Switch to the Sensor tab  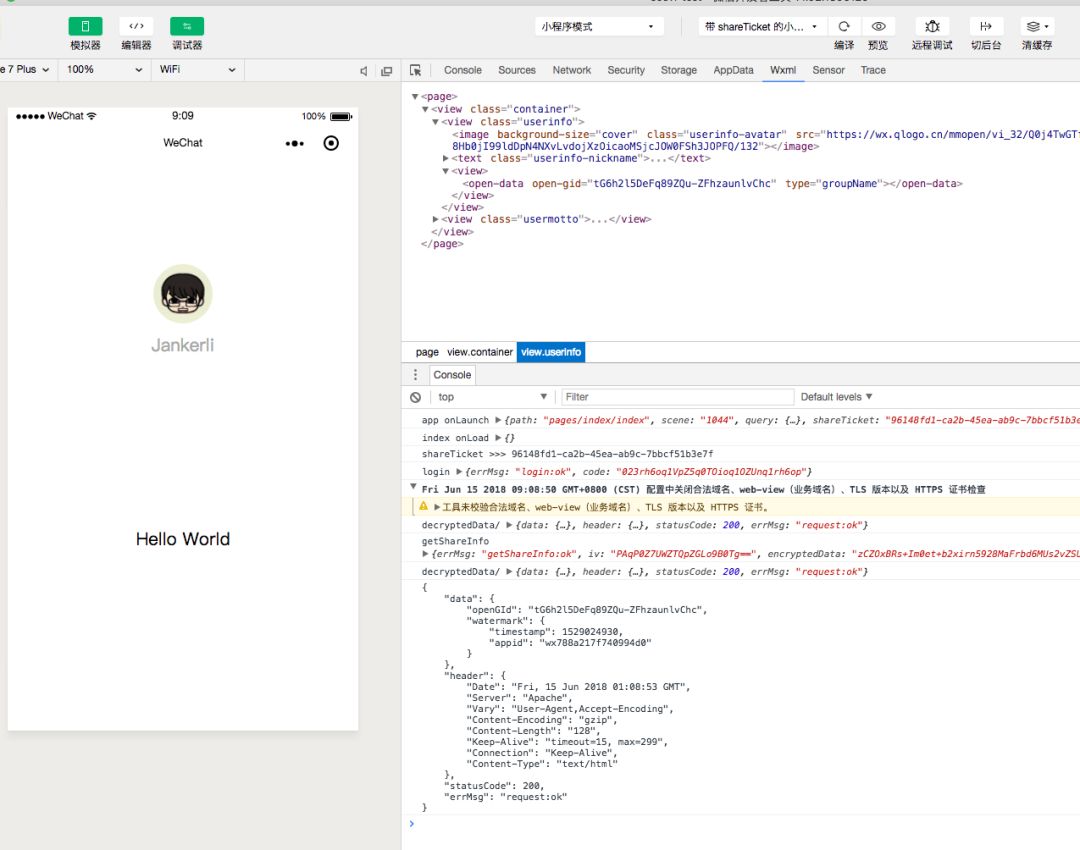point(829,70)
